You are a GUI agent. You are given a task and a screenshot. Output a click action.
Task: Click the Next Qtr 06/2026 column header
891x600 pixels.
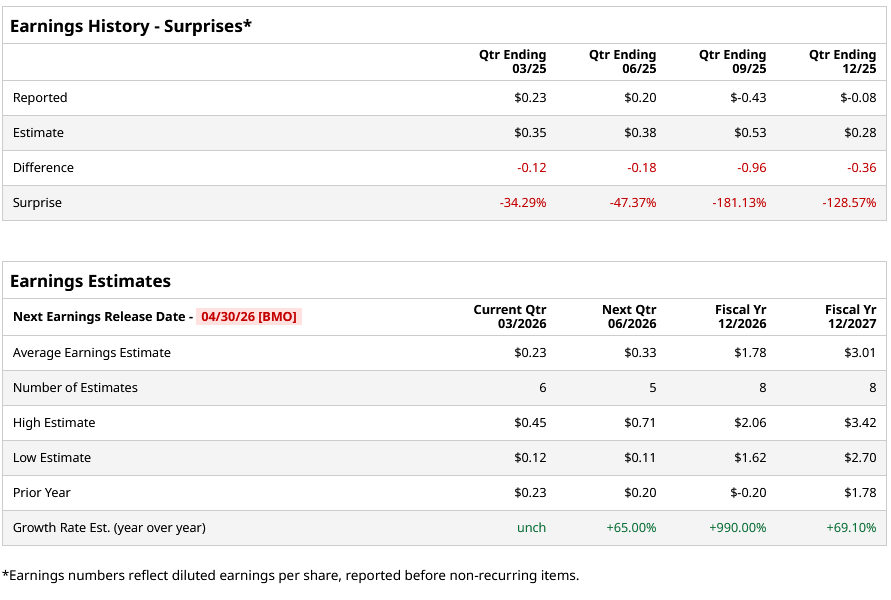pyautogui.click(x=629, y=317)
